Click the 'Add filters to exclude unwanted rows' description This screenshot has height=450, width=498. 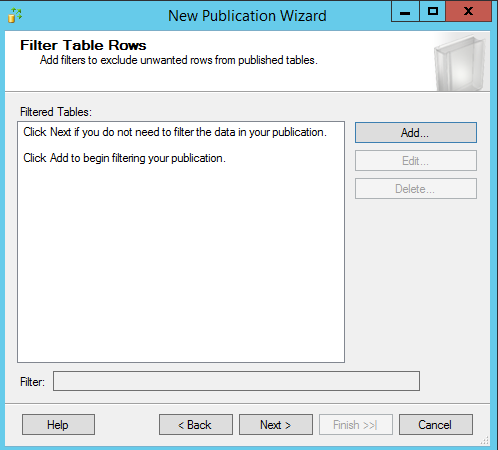pos(179,60)
